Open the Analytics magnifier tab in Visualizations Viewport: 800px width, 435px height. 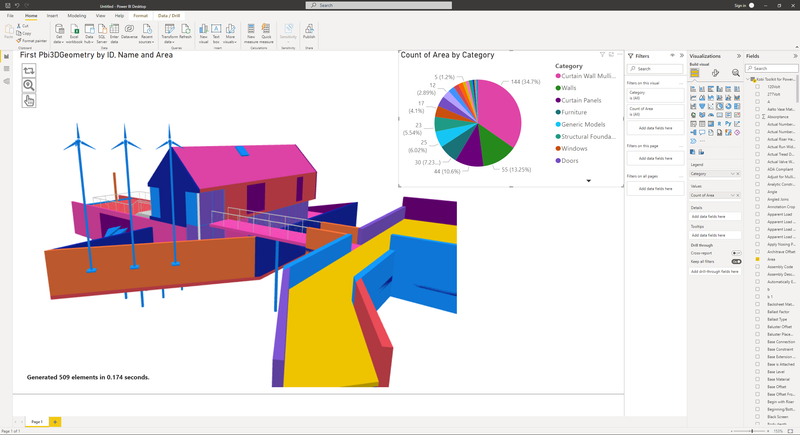coord(736,73)
